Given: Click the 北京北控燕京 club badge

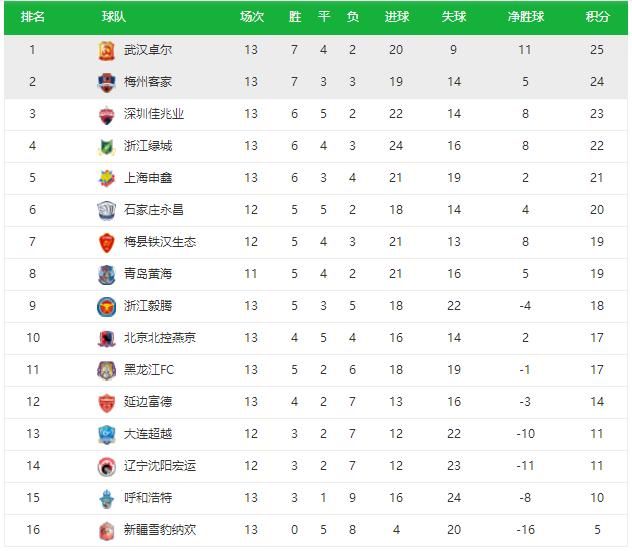Looking at the screenshot, I should point(106,338).
